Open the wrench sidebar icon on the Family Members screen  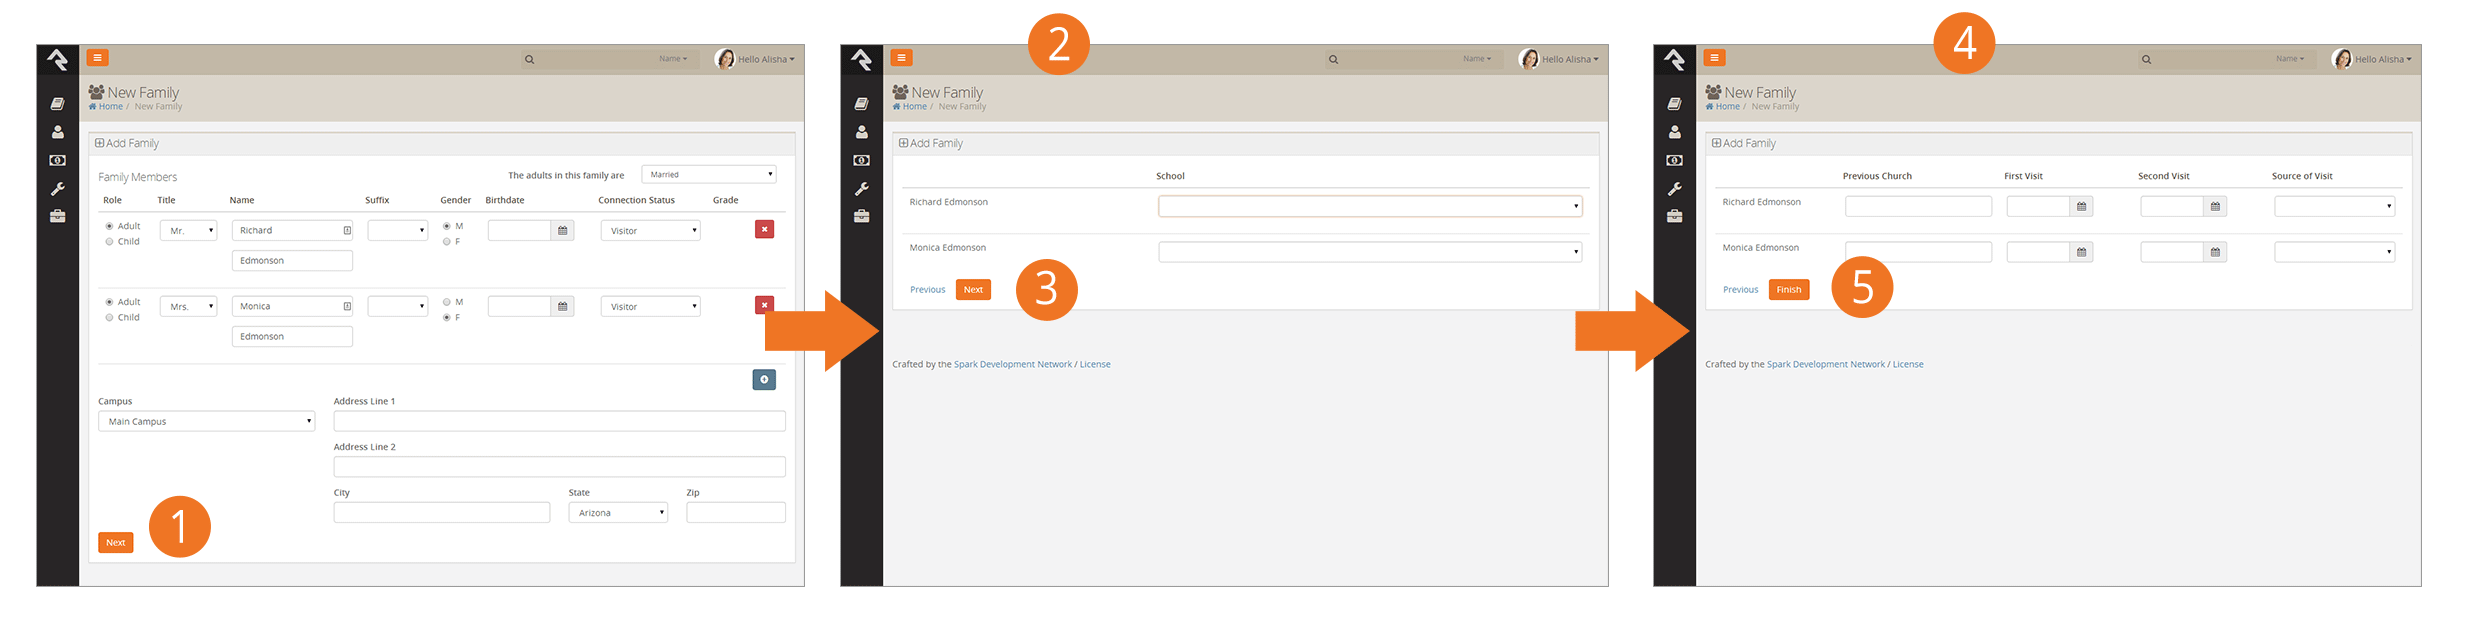point(58,189)
